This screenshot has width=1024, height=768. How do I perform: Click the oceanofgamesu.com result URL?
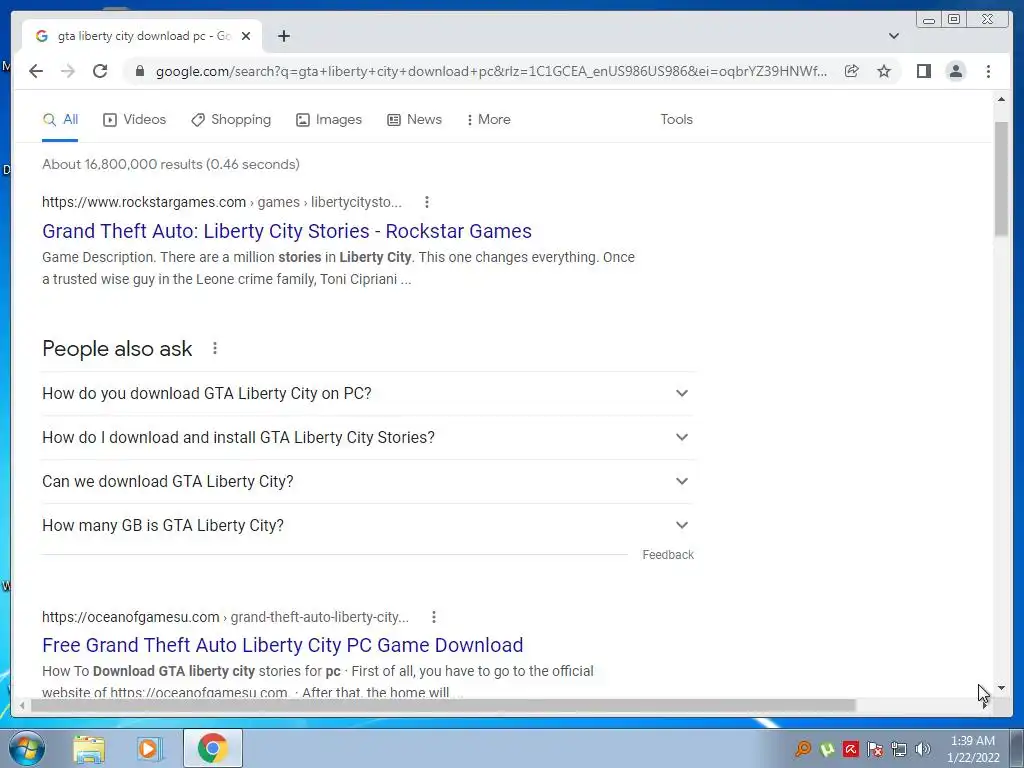pos(225,617)
